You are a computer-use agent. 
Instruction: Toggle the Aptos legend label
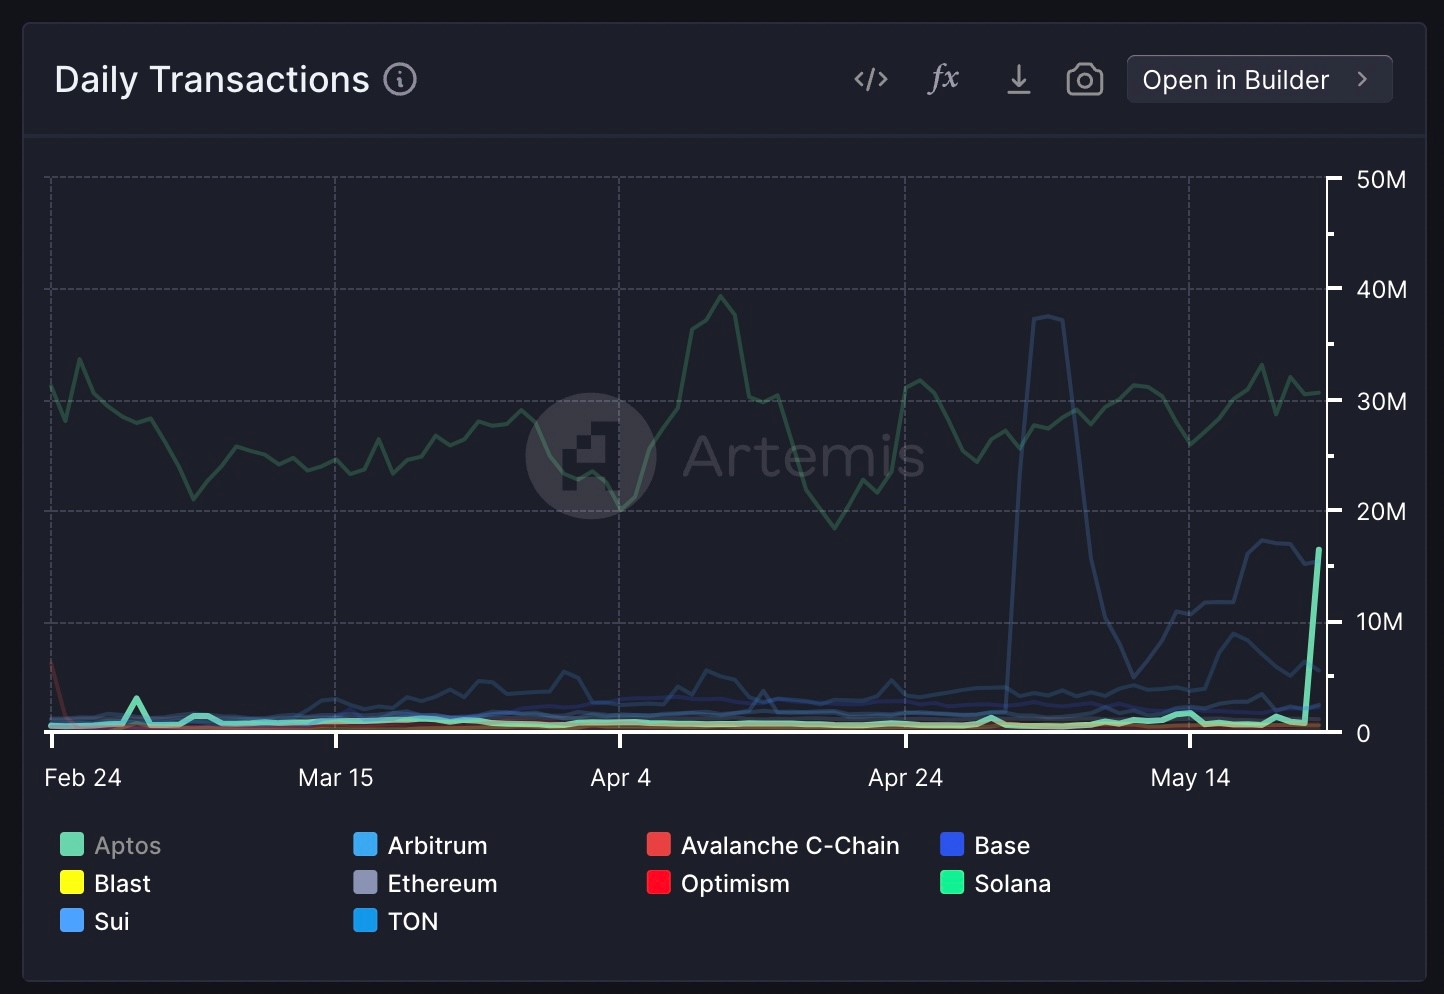point(127,846)
